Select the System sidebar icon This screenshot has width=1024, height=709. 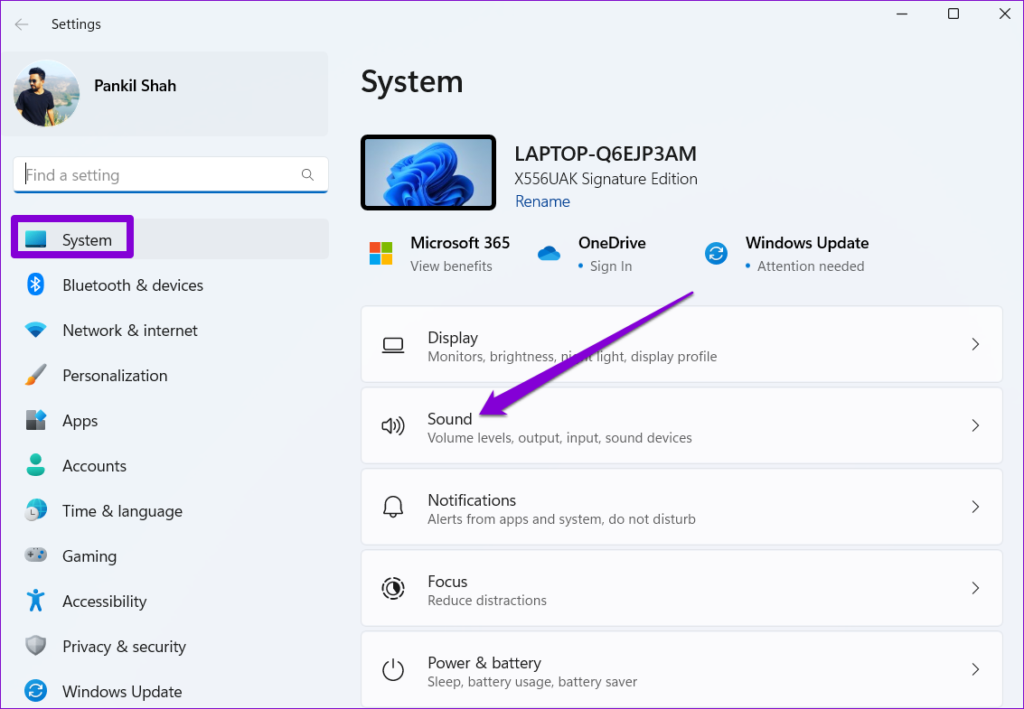(x=32, y=237)
